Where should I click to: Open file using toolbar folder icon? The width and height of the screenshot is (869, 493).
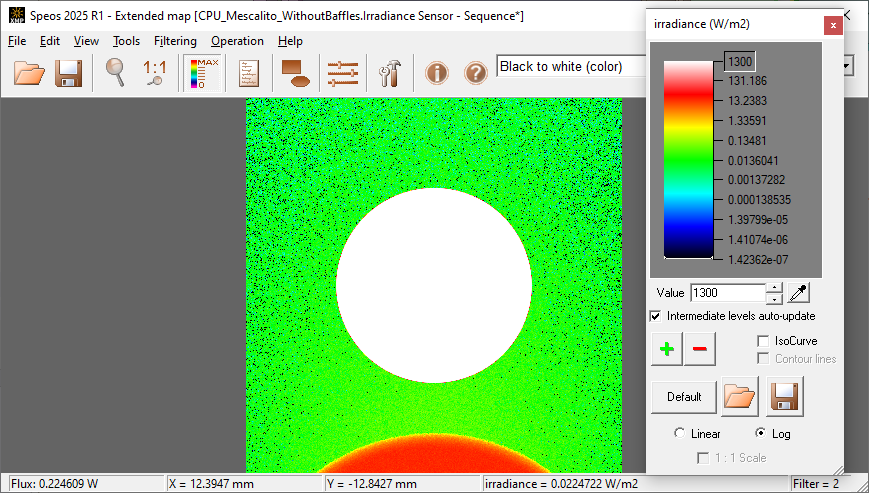[x=29, y=73]
